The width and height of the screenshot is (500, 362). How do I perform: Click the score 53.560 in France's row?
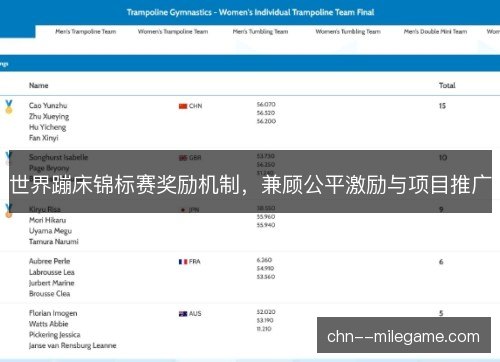(x=266, y=277)
